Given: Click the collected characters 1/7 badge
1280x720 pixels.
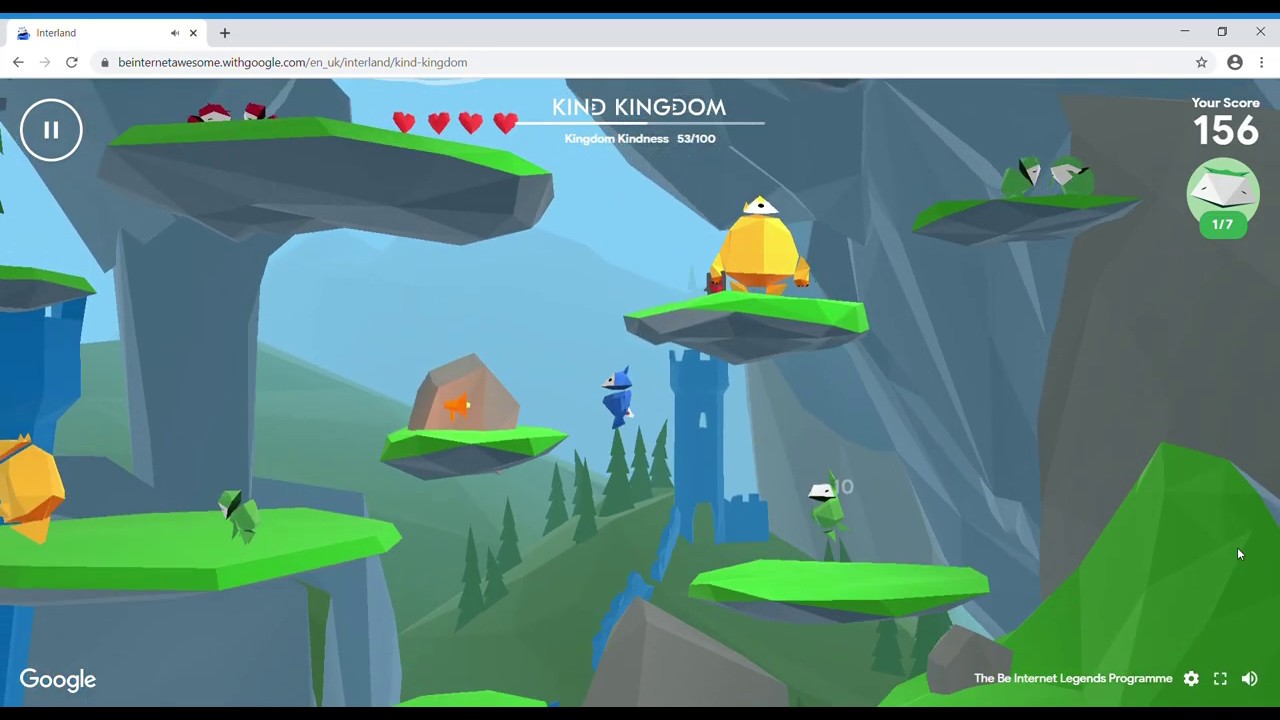Looking at the screenshot, I should pos(1222,199).
